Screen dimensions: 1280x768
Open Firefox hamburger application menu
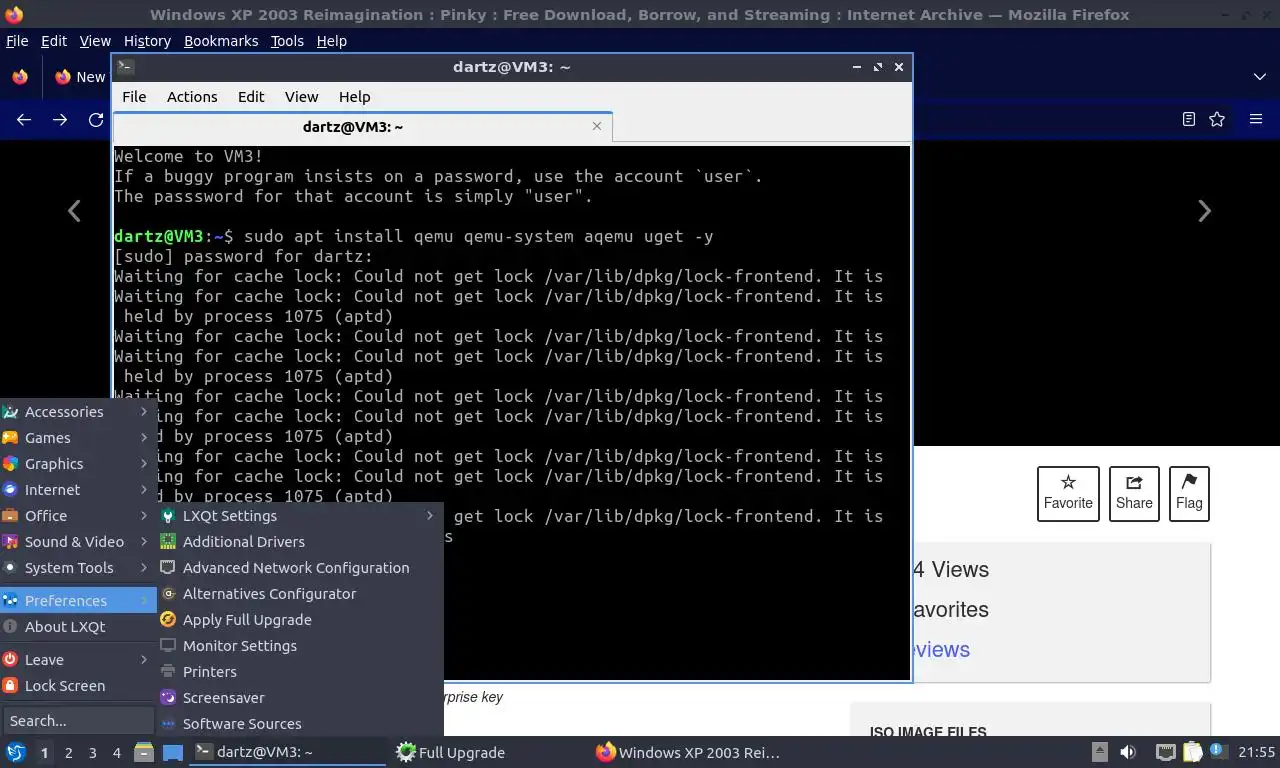pyautogui.click(x=1256, y=119)
